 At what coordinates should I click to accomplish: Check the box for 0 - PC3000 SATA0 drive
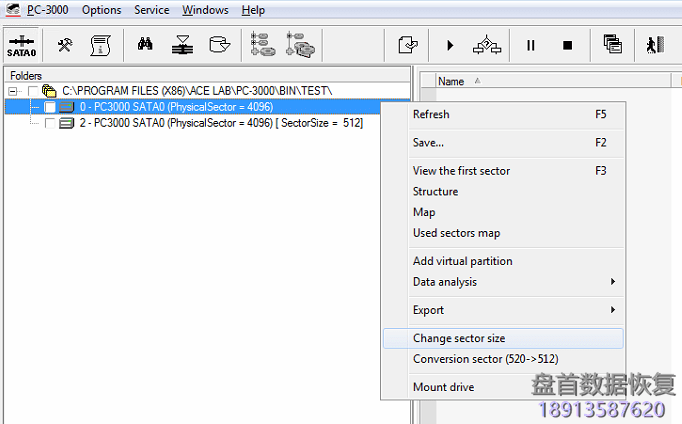pos(50,107)
